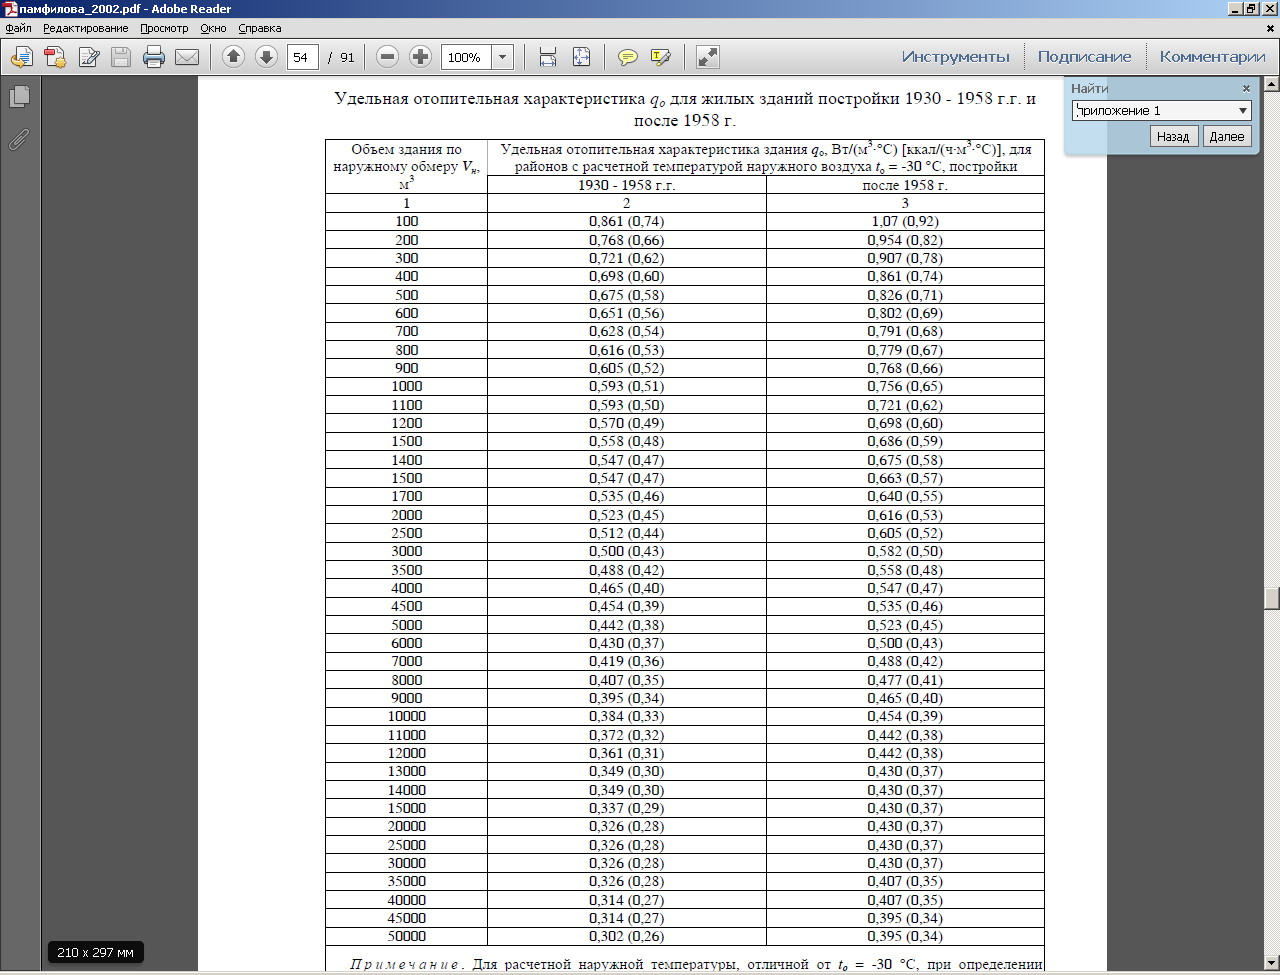Zoom out with the minus button
Image resolution: width=1280 pixels, height=975 pixels.
pos(388,57)
